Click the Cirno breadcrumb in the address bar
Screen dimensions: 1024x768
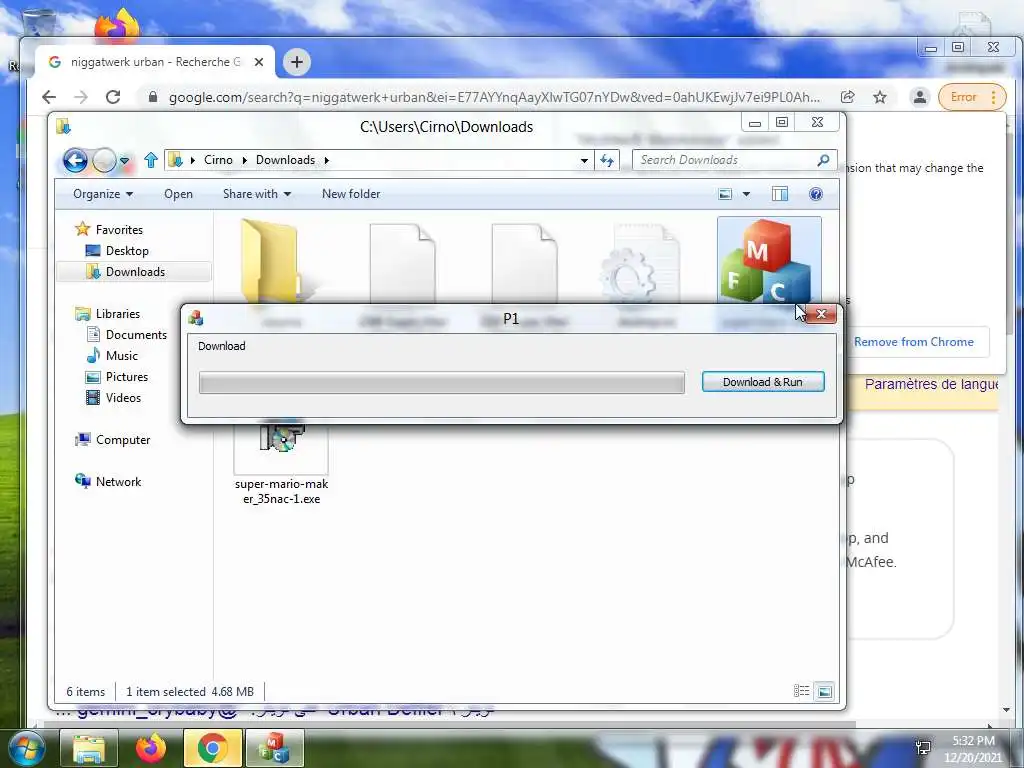coord(218,160)
